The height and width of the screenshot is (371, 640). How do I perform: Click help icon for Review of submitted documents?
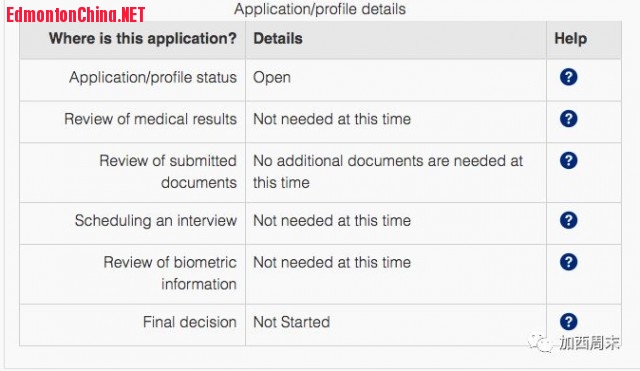pyautogui.click(x=568, y=160)
